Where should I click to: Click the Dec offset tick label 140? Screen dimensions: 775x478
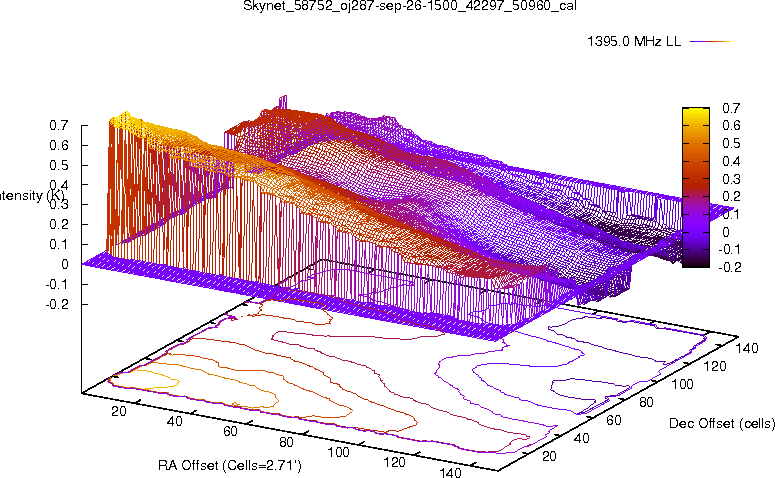click(x=747, y=348)
